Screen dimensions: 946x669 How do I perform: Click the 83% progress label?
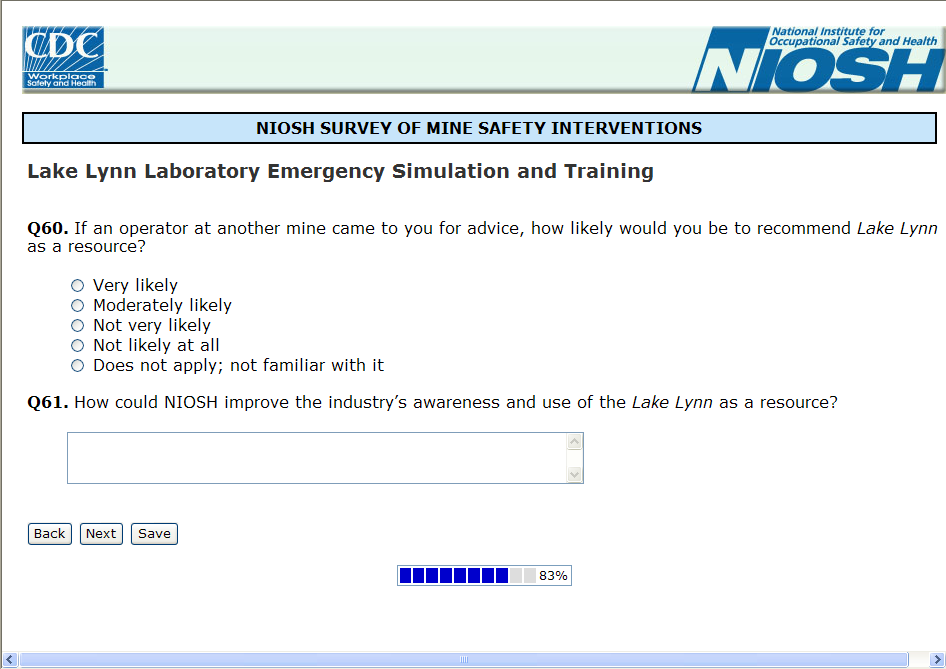pyautogui.click(x=553, y=576)
